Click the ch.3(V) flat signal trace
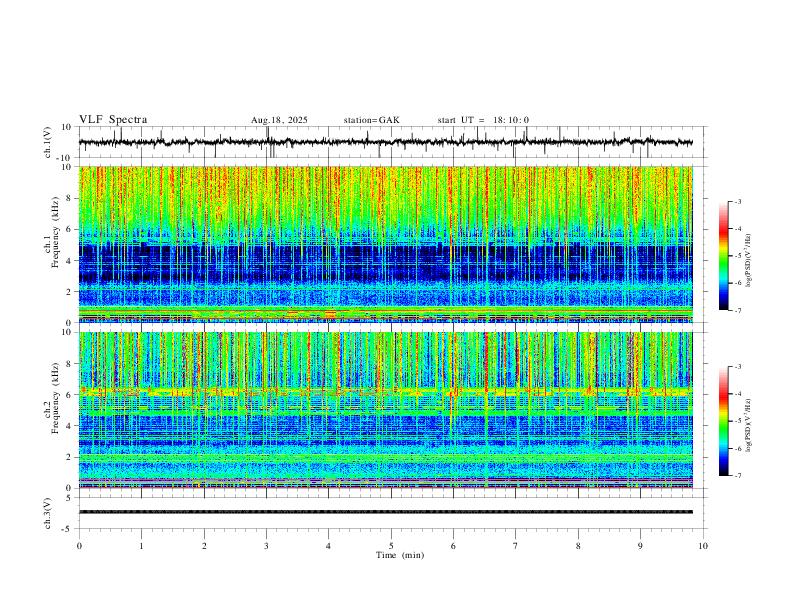The image size is (792, 612). pyautogui.click(x=390, y=512)
